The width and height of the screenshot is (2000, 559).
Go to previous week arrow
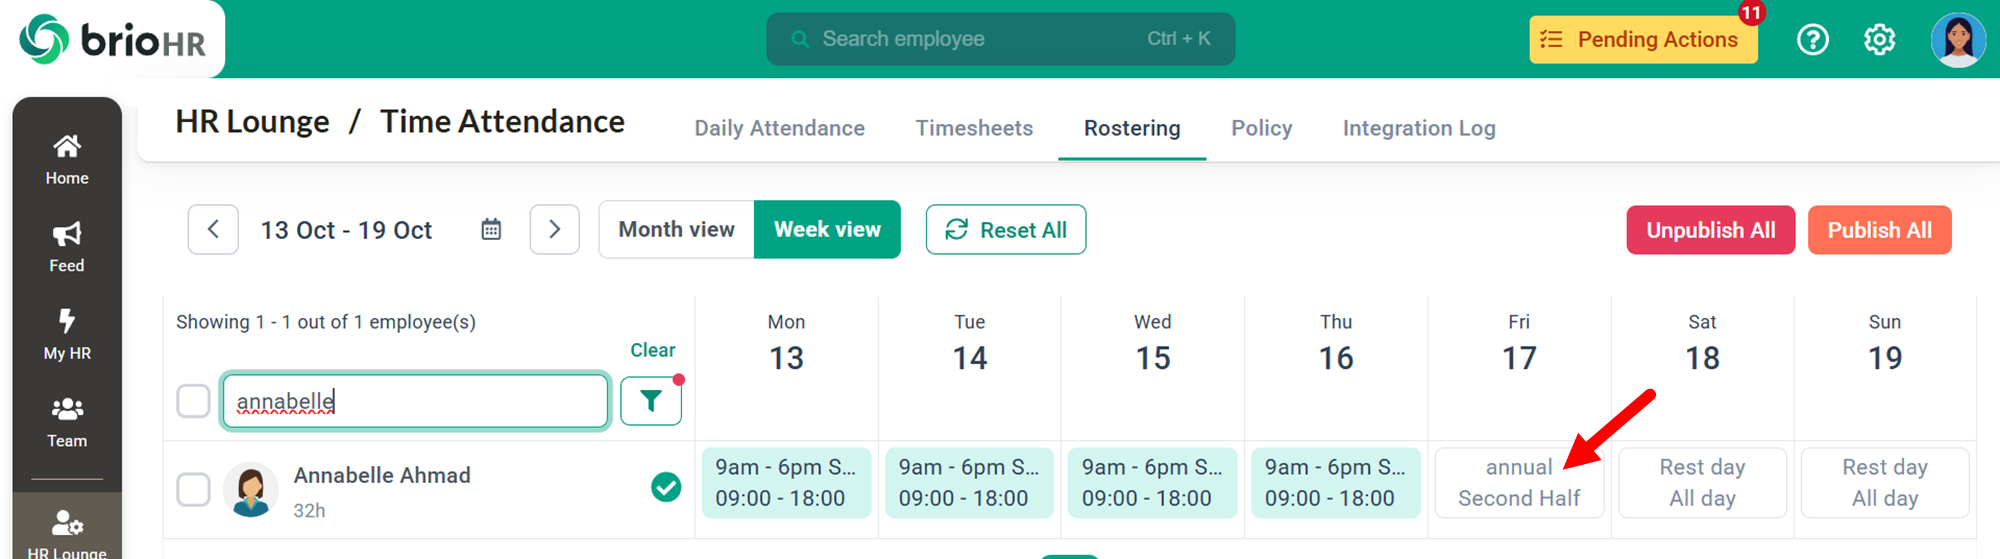pyautogui.click(x=213, y=230)
